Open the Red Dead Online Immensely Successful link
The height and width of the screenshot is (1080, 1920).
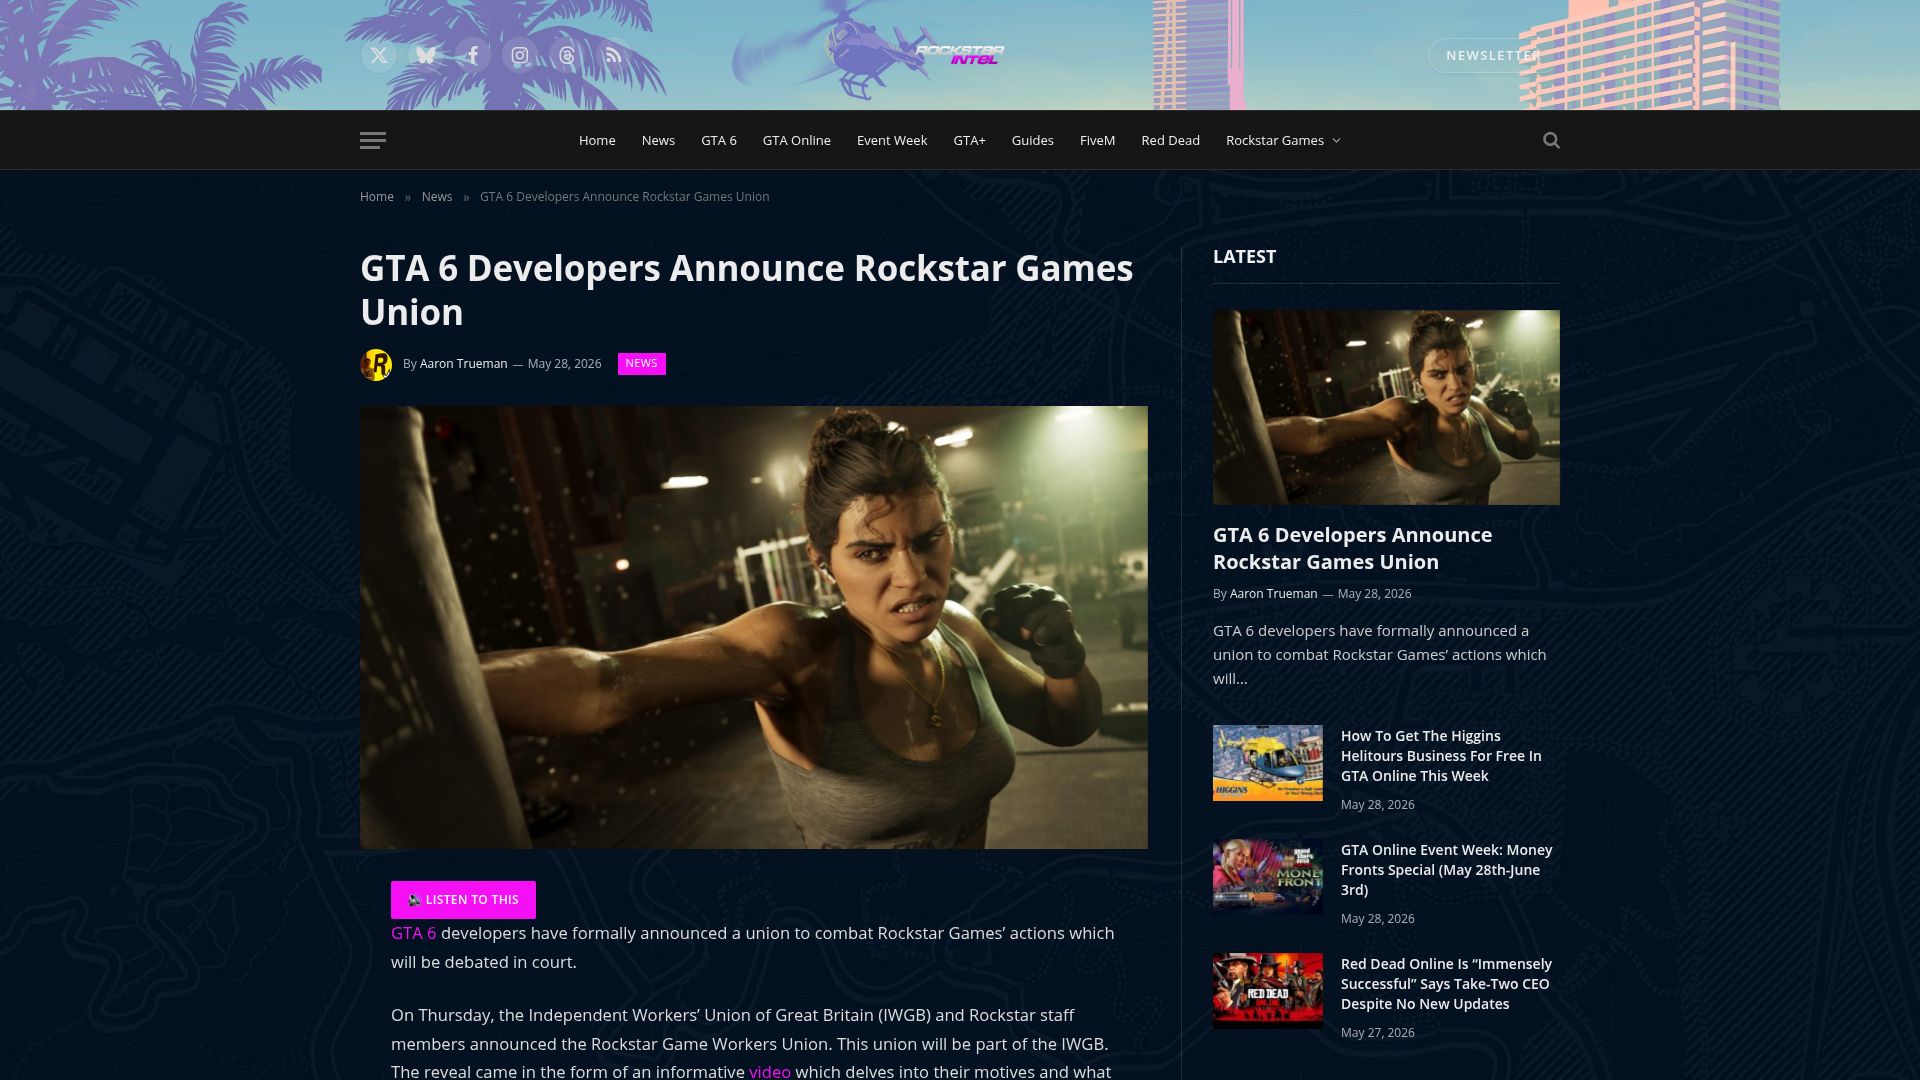click(1446, 984)
